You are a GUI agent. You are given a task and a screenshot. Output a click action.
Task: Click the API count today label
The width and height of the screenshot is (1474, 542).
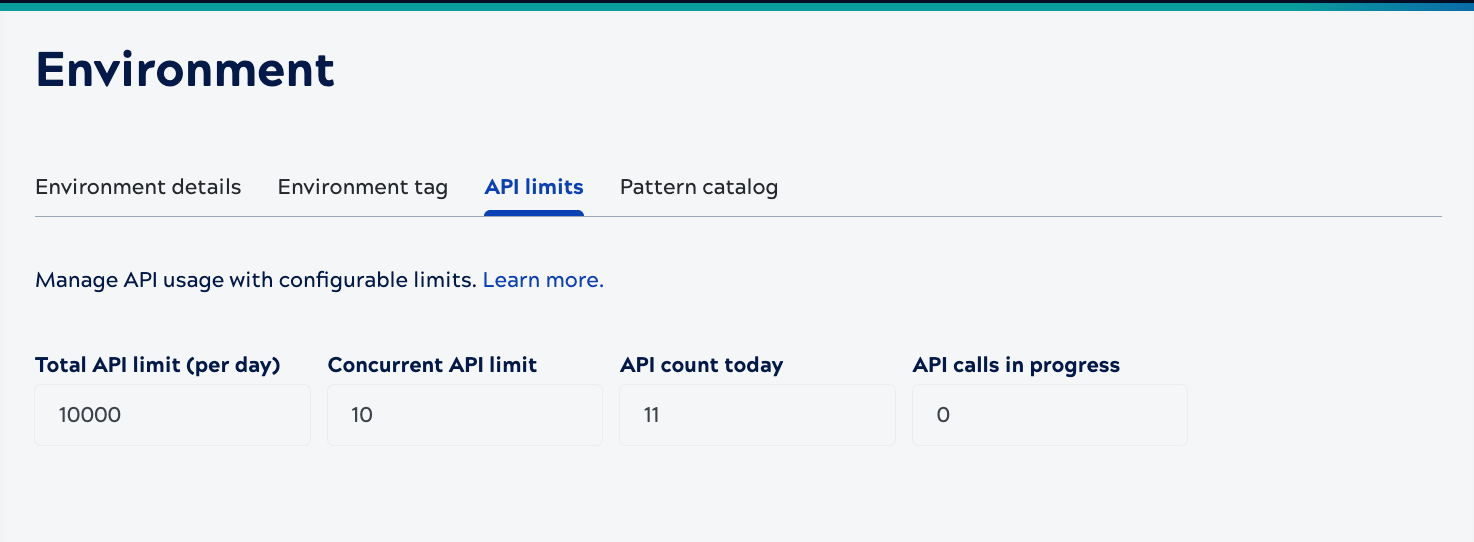pyautogui.click(x=701, y=365)
